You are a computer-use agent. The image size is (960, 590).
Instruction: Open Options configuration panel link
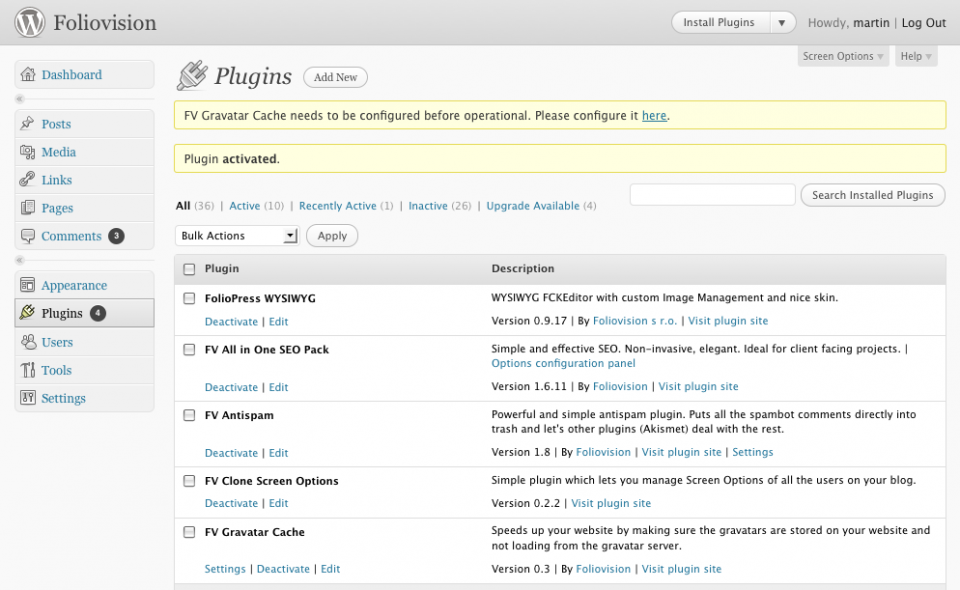(563, 363)
